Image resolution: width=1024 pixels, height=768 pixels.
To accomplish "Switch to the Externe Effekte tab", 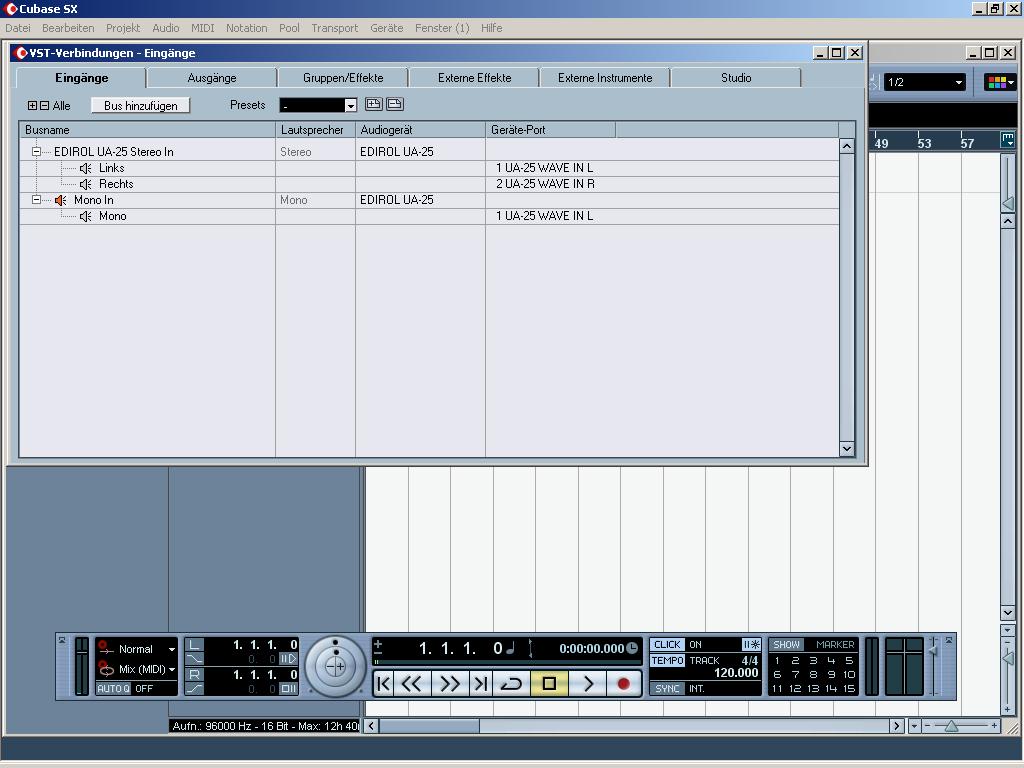I will click(x=474, y=78).
